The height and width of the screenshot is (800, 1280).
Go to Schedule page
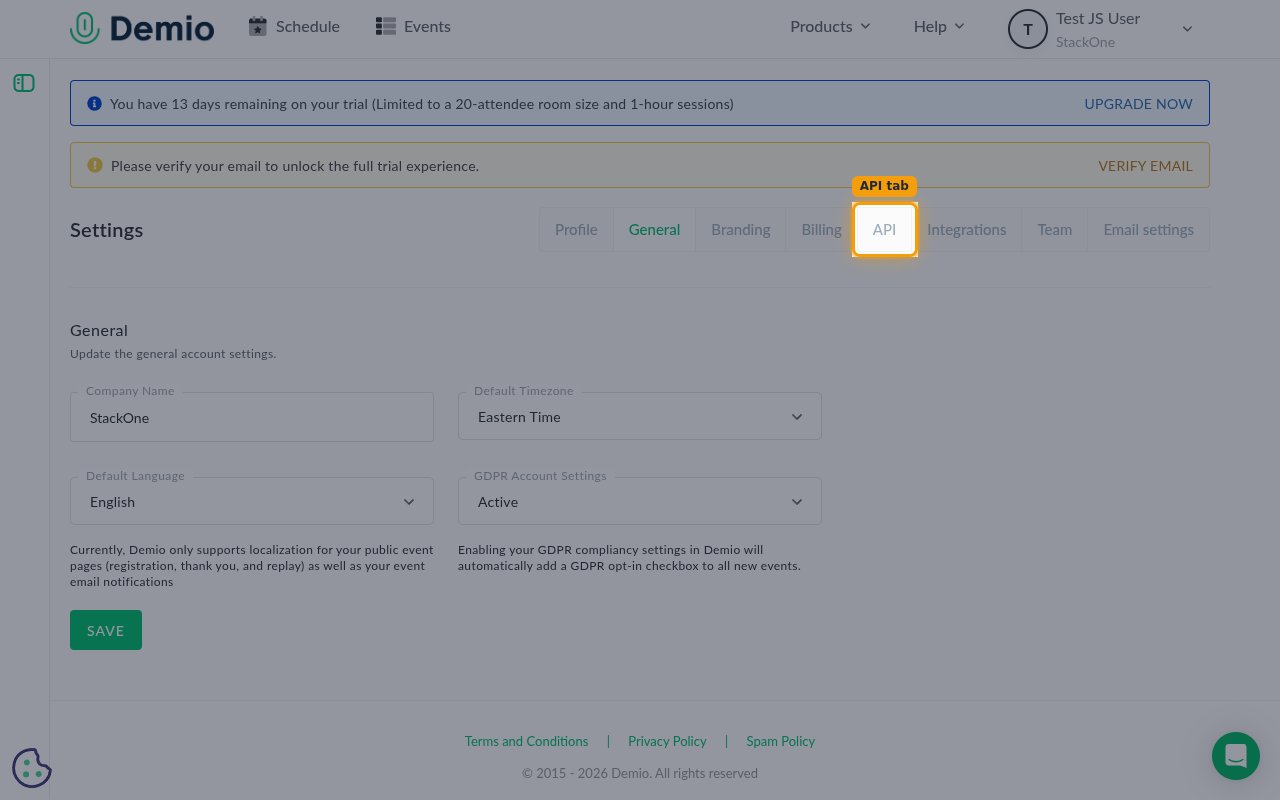tap(294, 26)
